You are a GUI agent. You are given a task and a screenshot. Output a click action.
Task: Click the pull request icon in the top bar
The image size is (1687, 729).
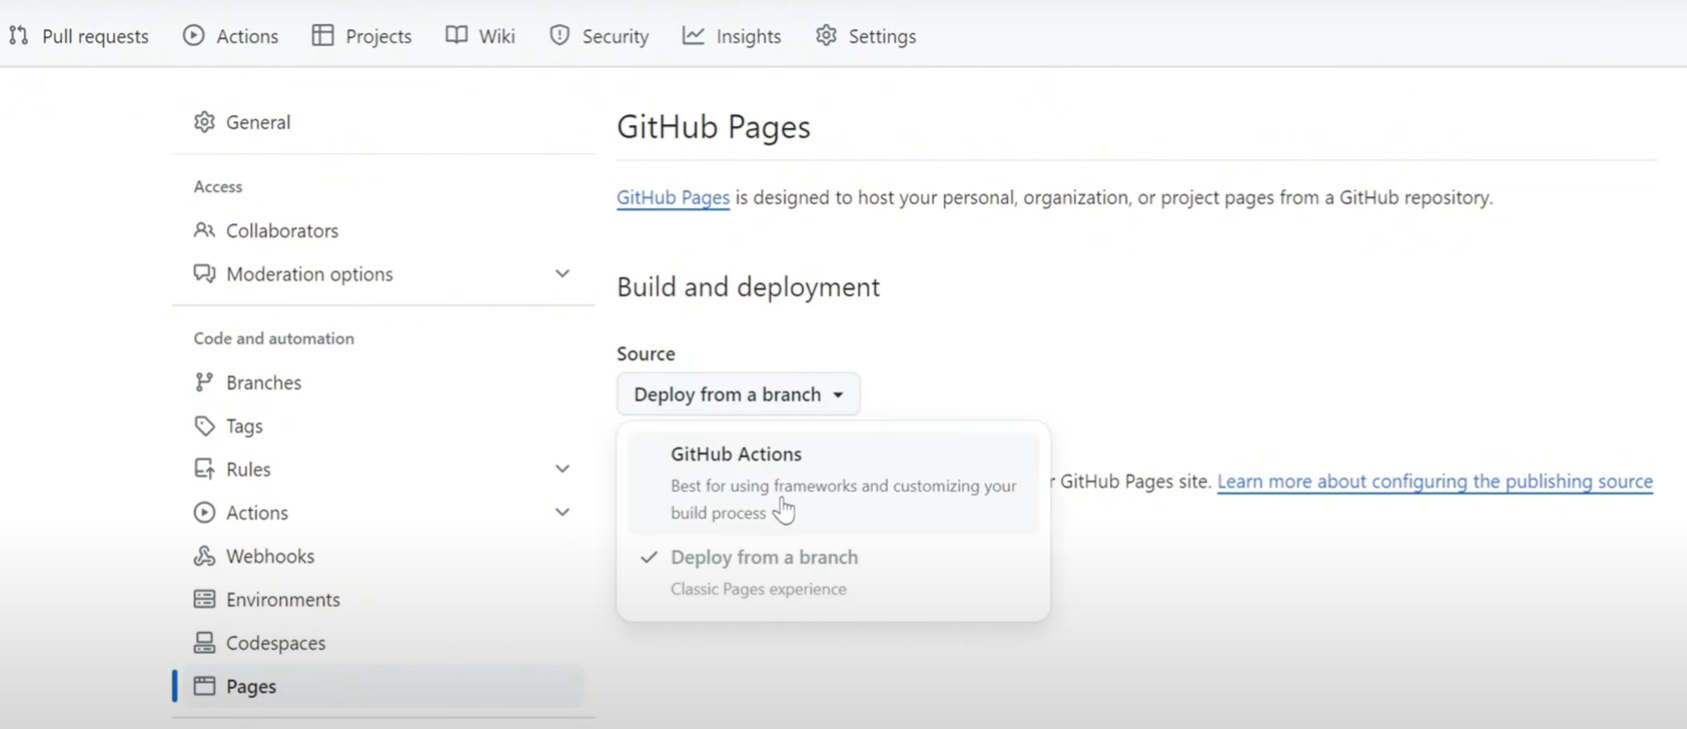[19, 35]
